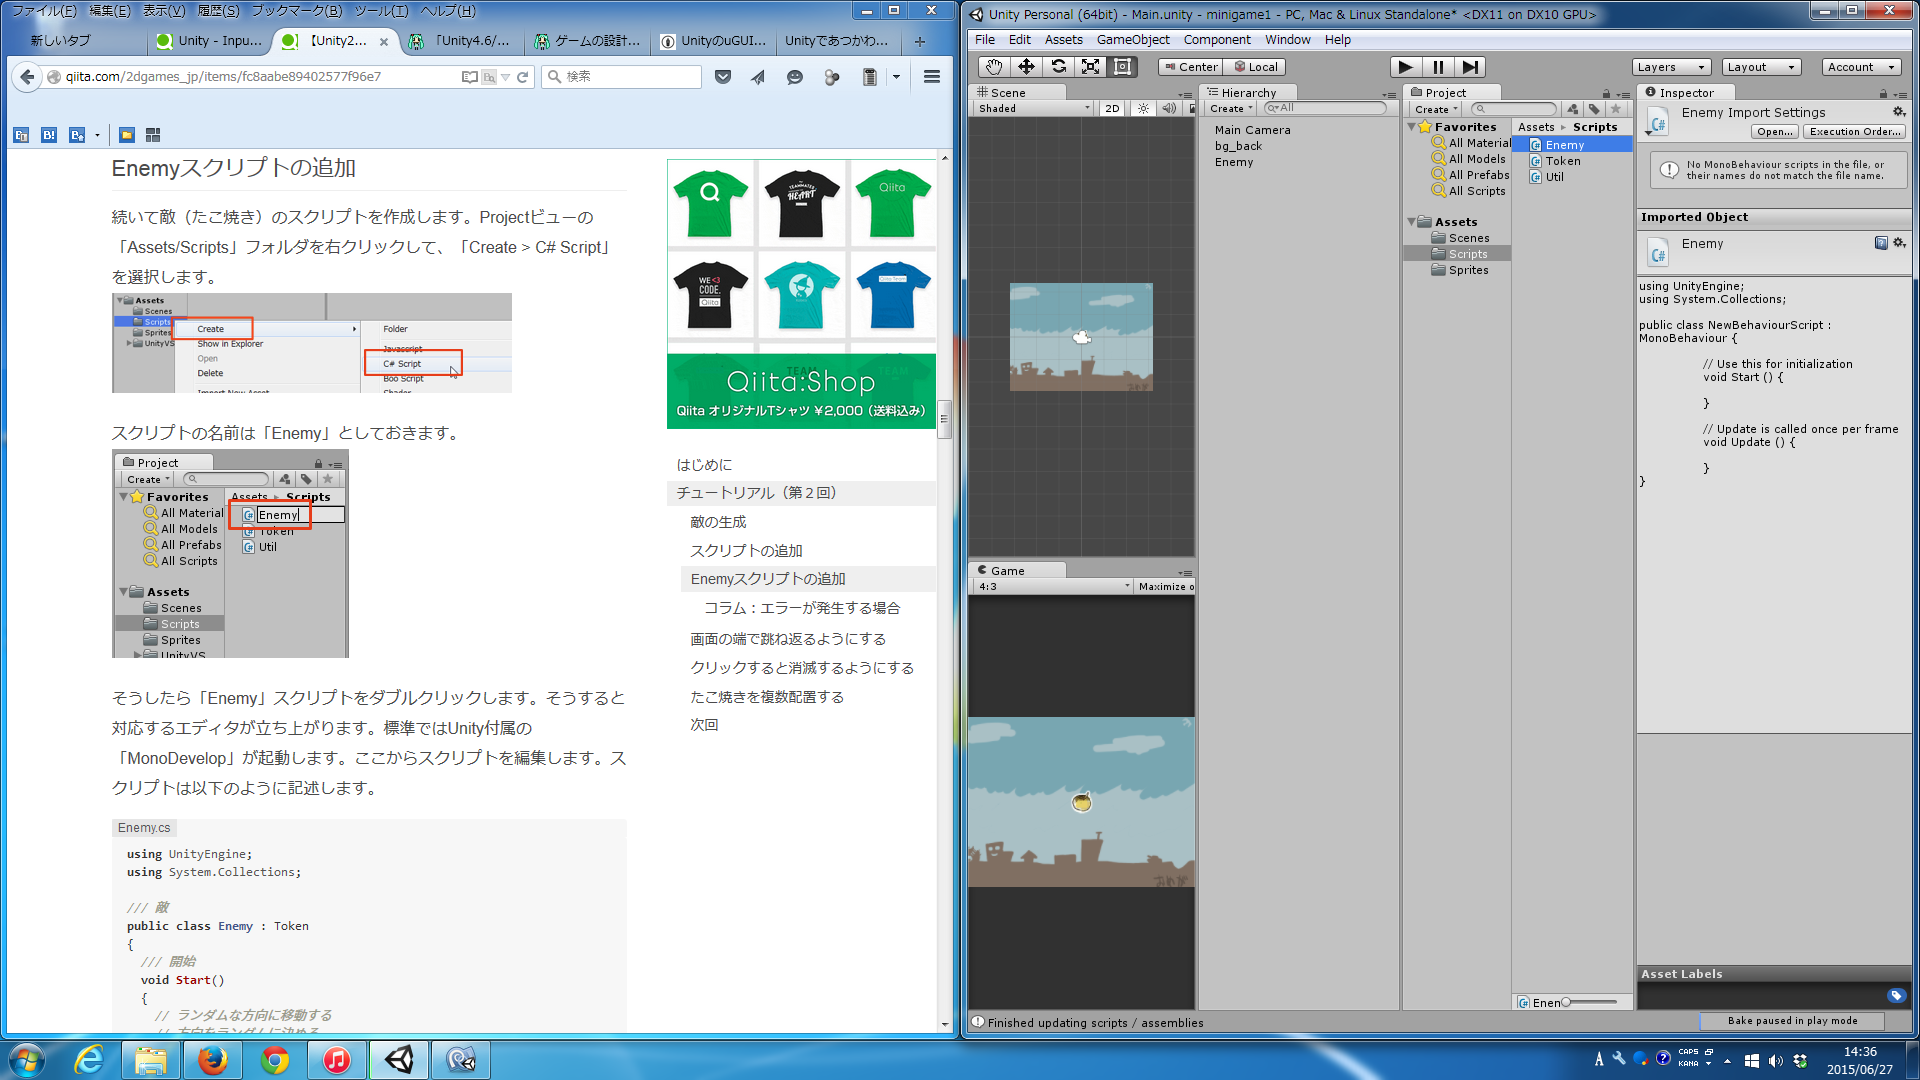
Task: Click the Pause button in Unity
Action: coord(1437,67)
